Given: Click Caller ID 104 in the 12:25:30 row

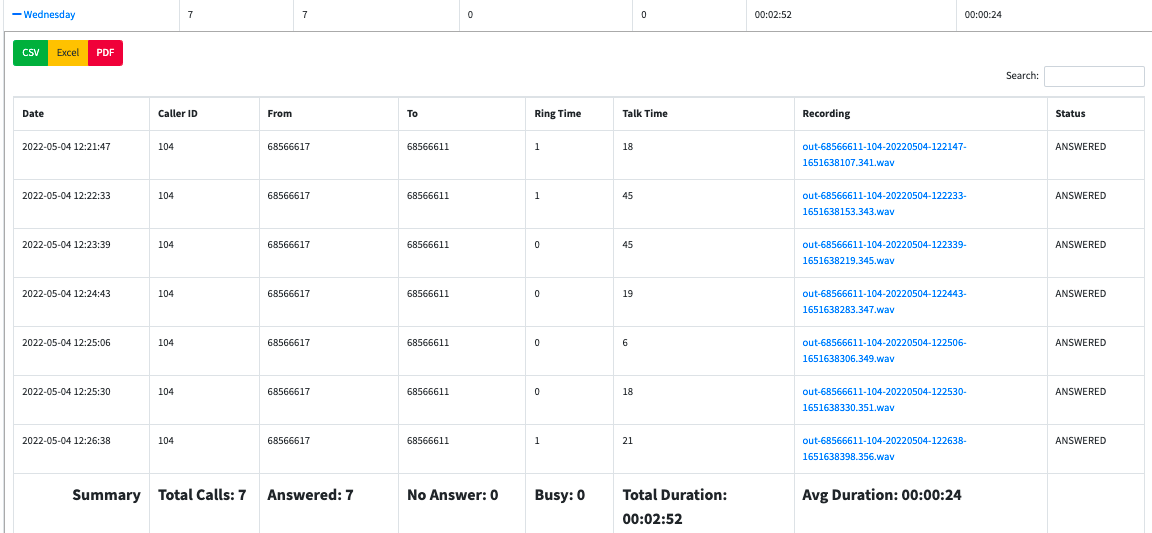Looking at the screenshot, I should [165, 392].
